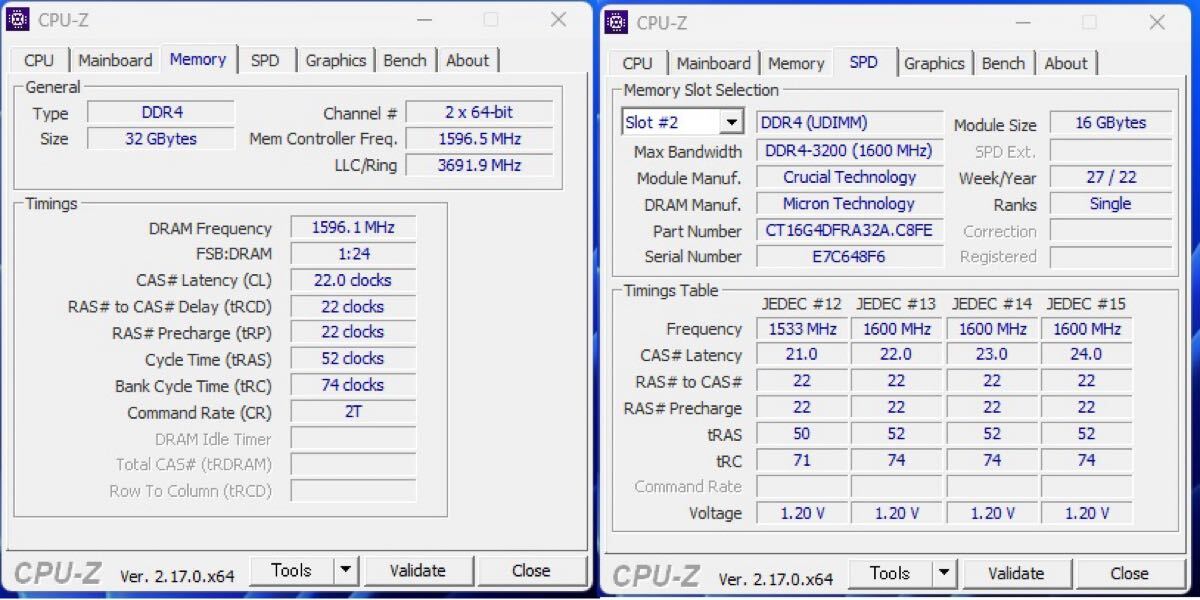Open the SPD tab in left window
Viewport: 1200px width, 600px height.
pyautogui.click(x=265, y=60)
